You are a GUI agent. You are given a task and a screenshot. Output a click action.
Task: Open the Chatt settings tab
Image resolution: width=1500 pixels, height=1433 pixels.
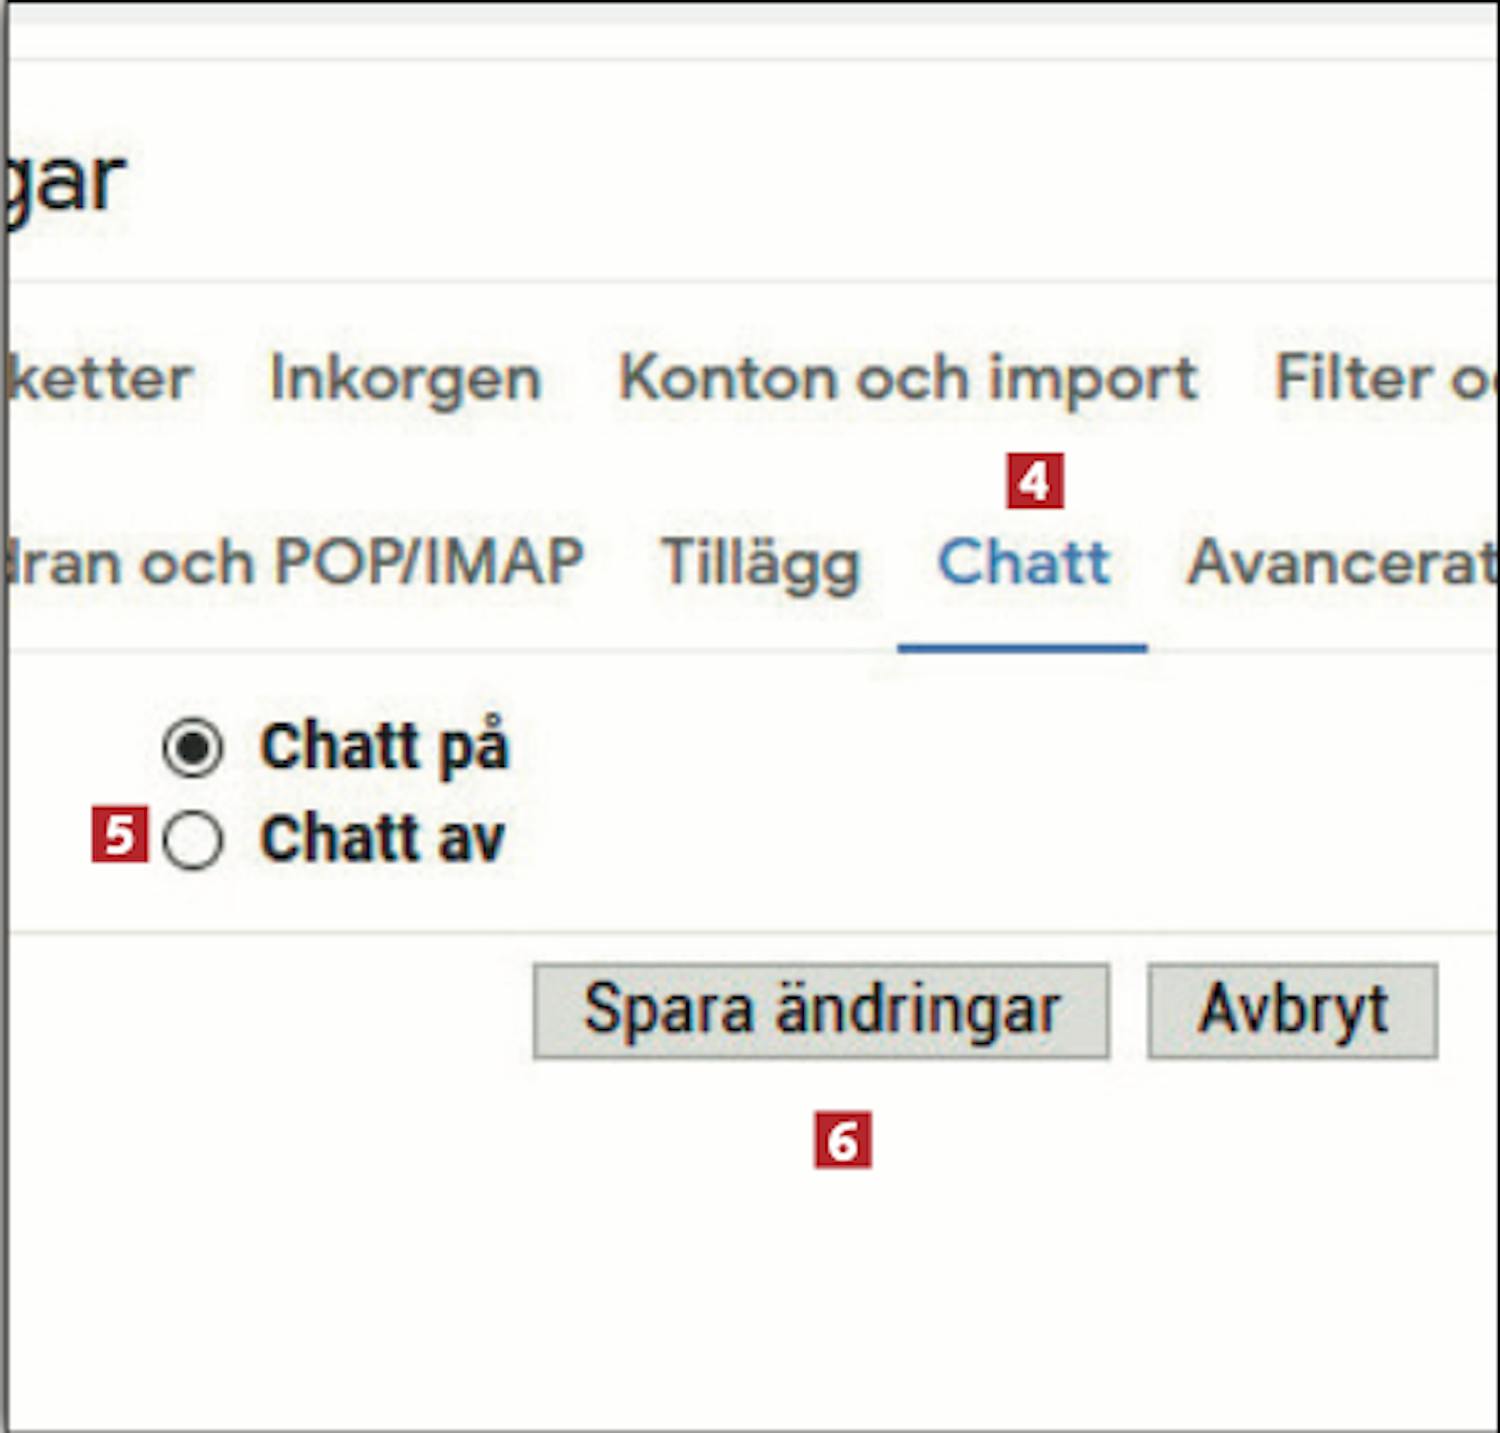tap(1023, 563)
